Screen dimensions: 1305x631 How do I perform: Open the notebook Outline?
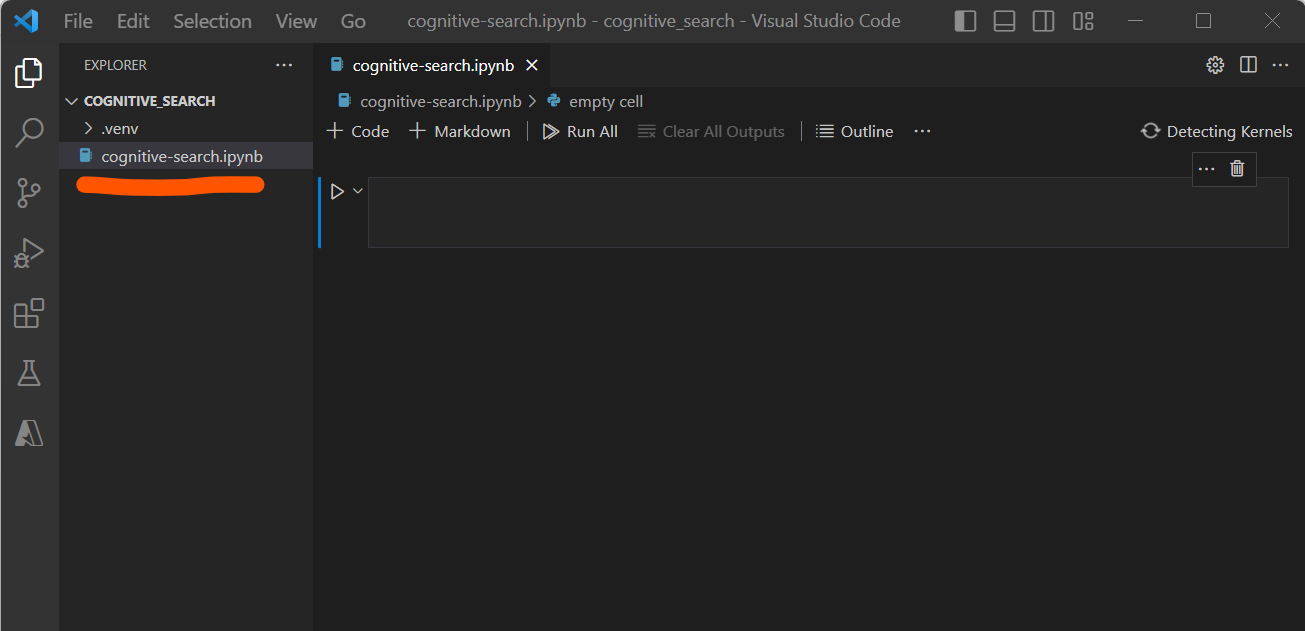pyautogui.click(x=854, y=131)
